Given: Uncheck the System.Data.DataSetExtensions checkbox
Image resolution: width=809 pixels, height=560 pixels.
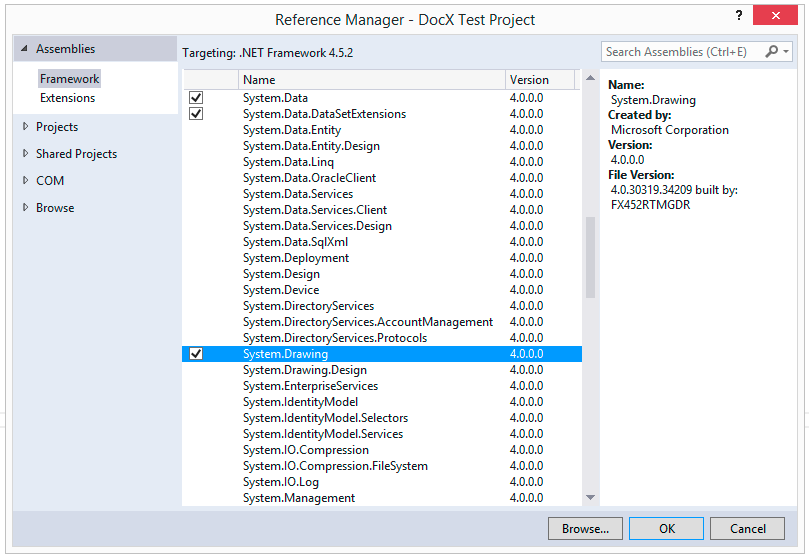Looking at the screenshot, I should (x=196, y=114).
